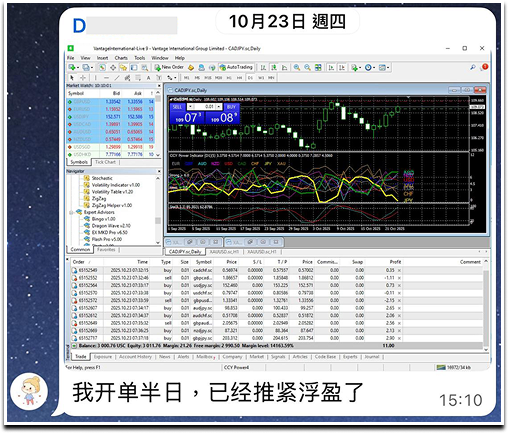This screenshot has width=508, height=433.
Task: Click the zoom in magnifier icon
Action: (297, 67)
